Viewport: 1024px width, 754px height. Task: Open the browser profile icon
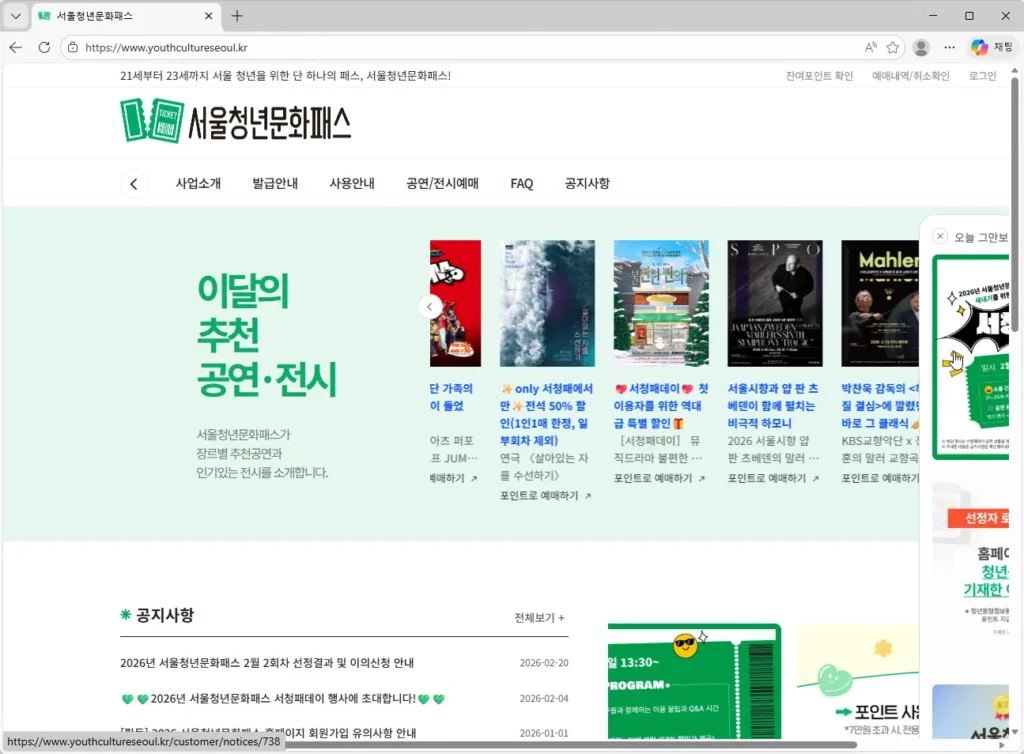tap(920, 47)
